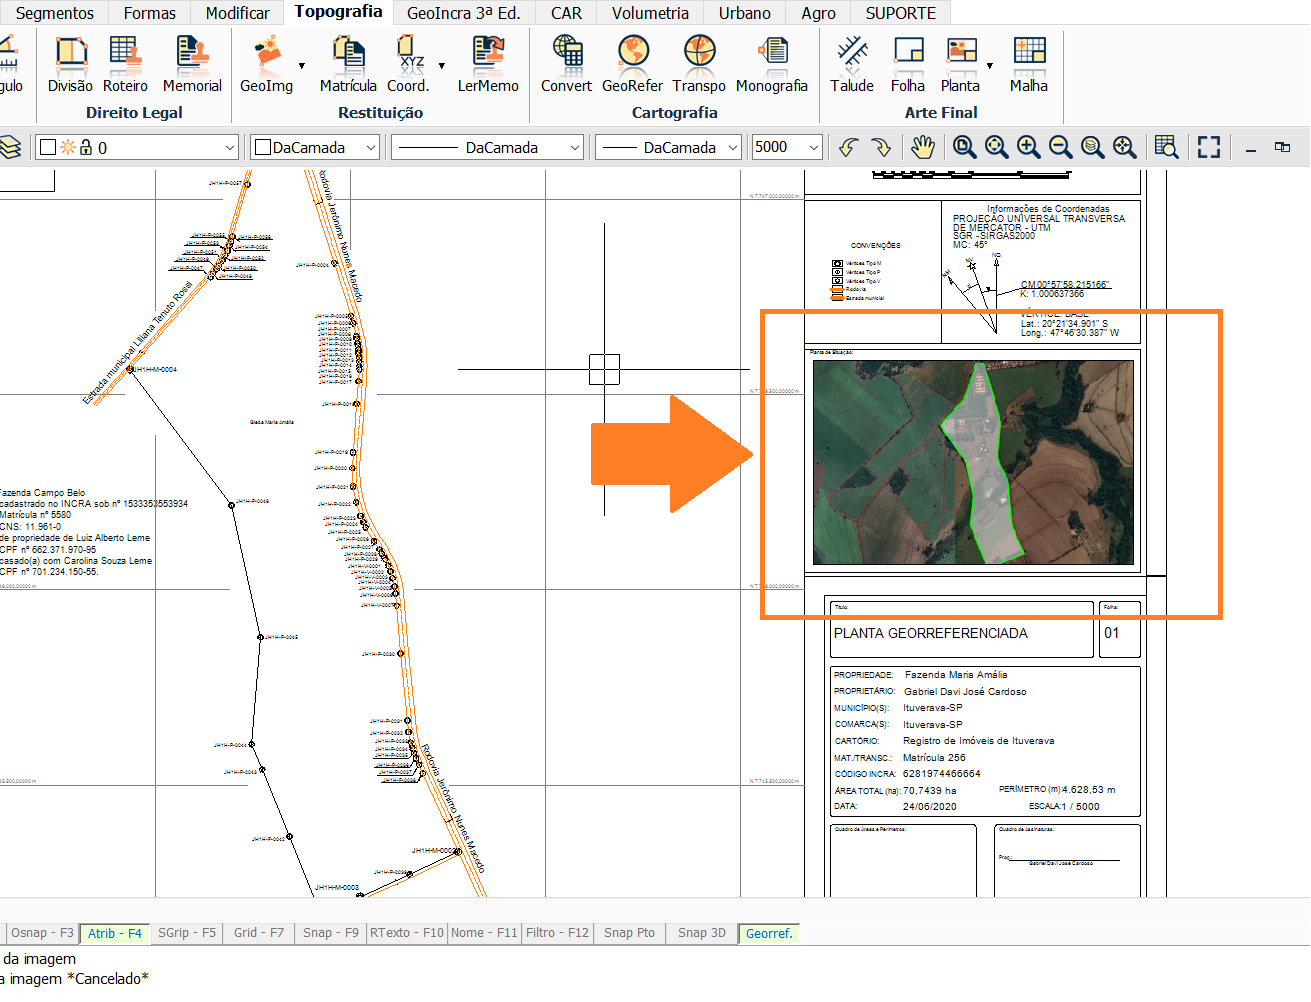Click the Redo arrow icon
Screen dimensions: 1311x1002
[x=881, y=147]
